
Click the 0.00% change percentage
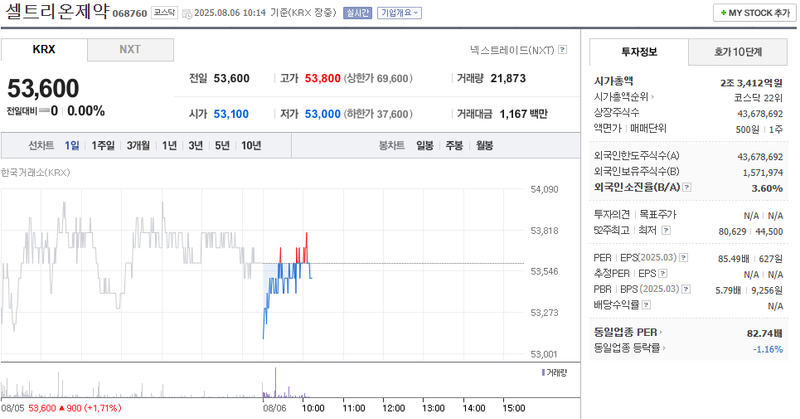tap(86, 111)
